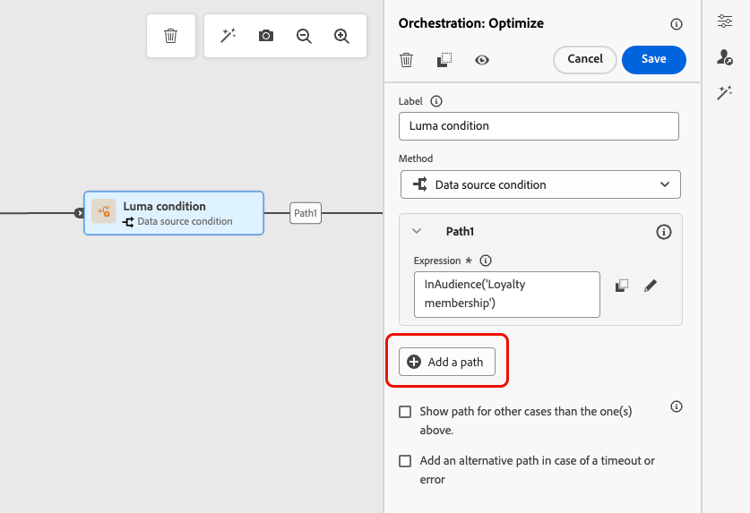Collapse the Path1 section chevron
Image resolution: width=750 pixels, height=513 pixels.
(417, 231)
